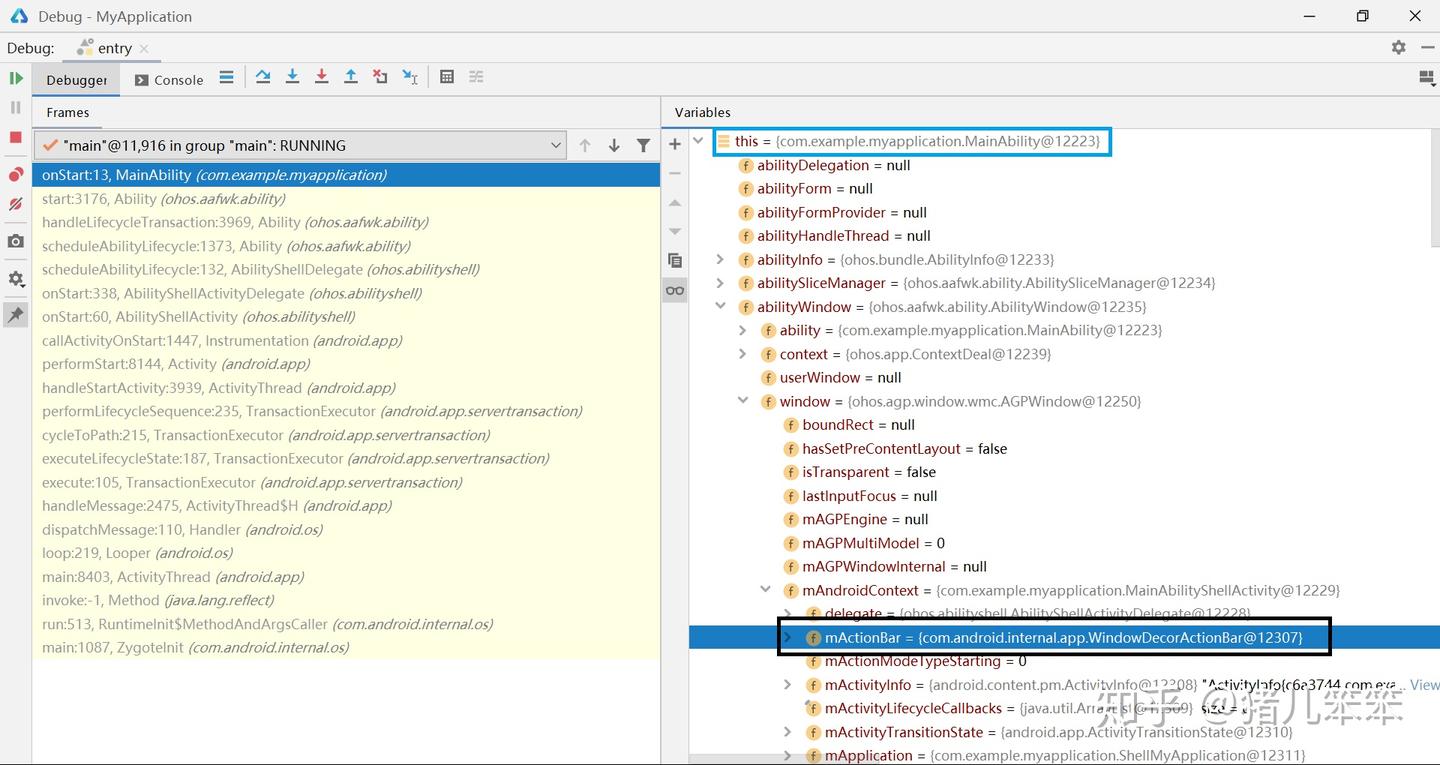Toggle Mute Breakpoints in left sidebar

pos(16,204)
